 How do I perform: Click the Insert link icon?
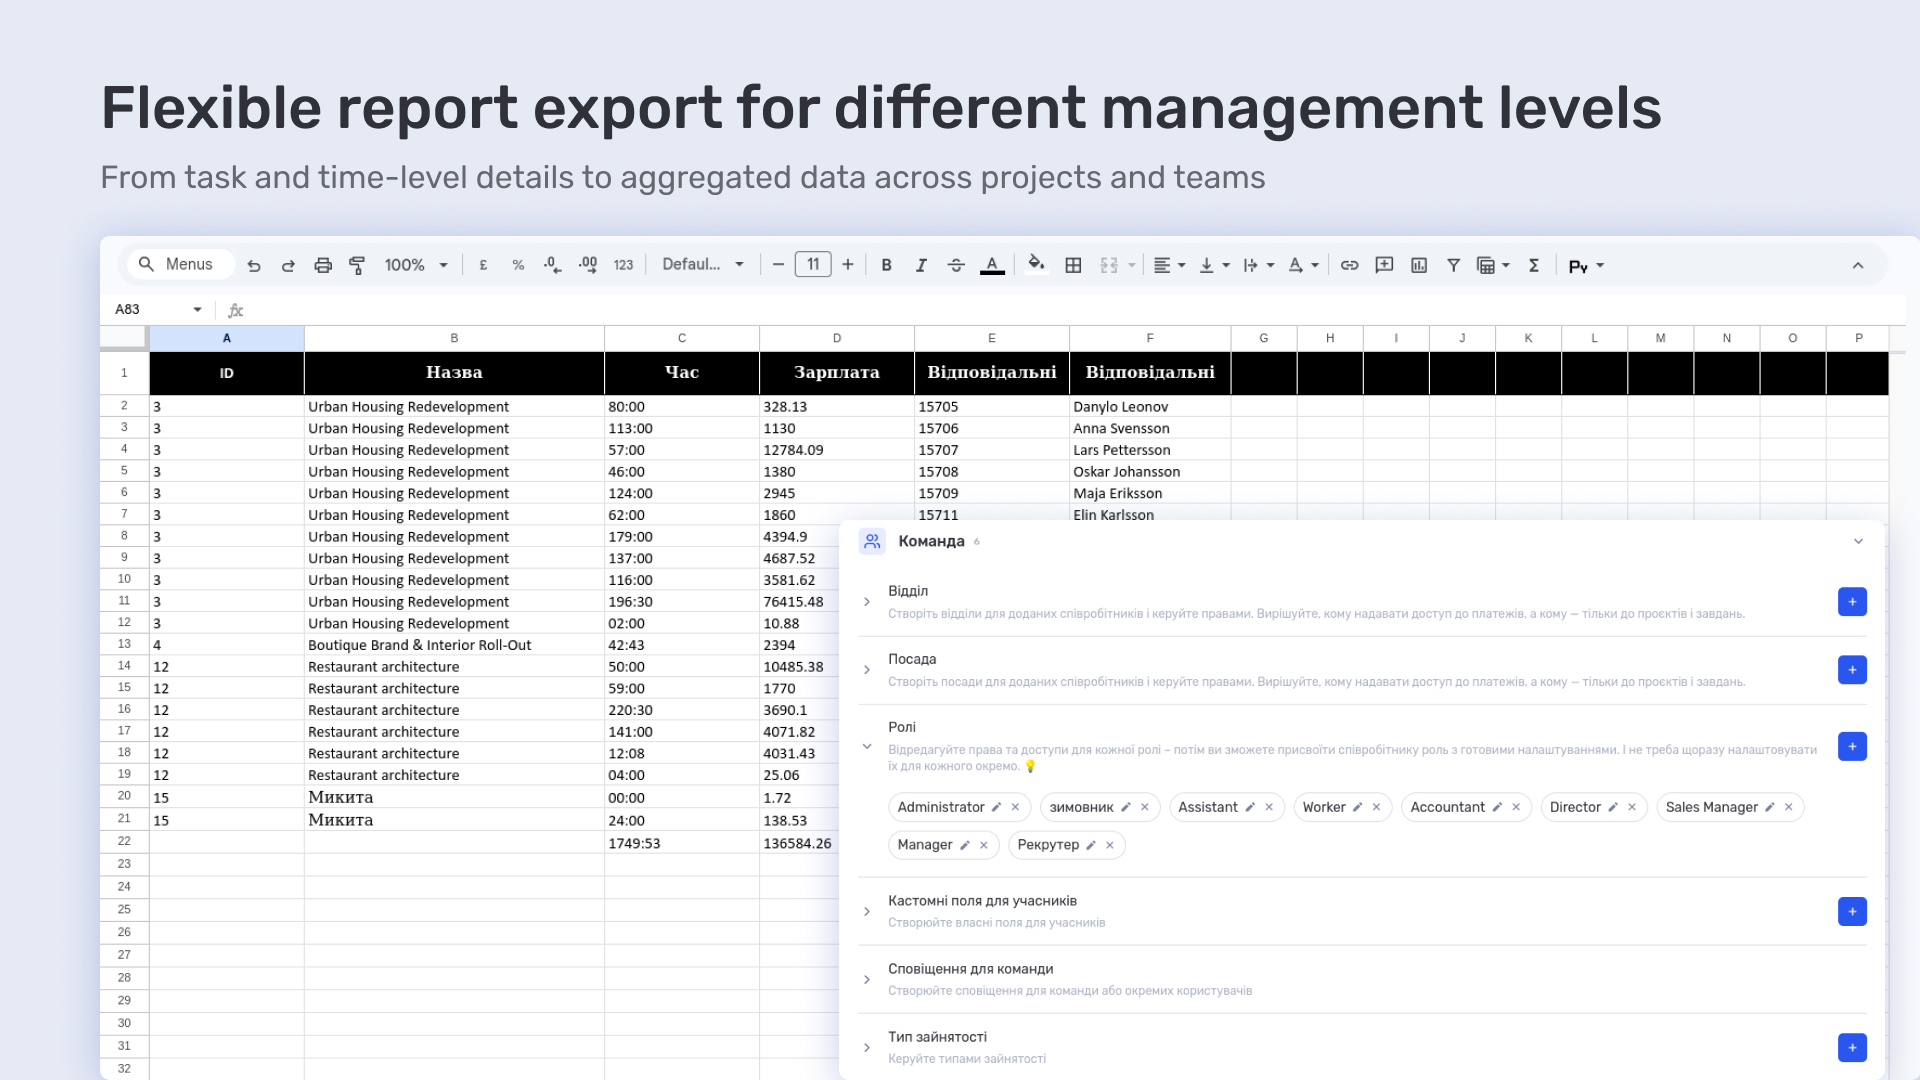pos(1349,265)
